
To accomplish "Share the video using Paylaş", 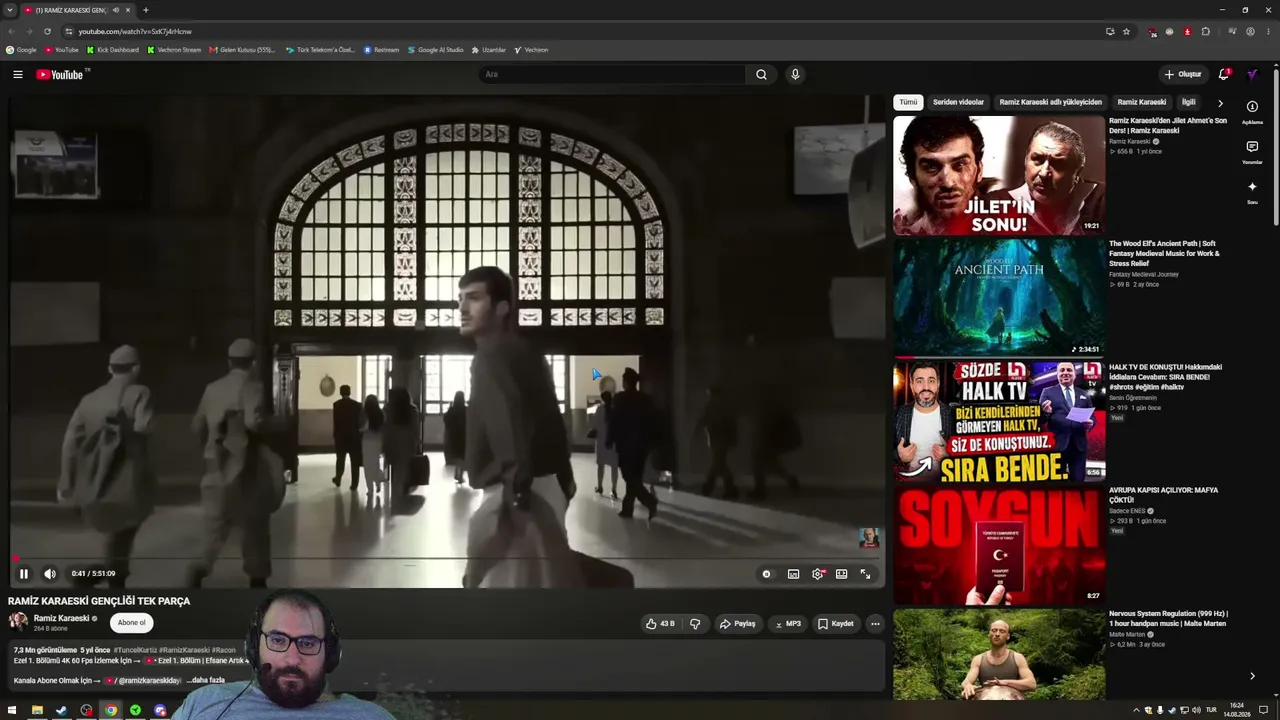I will (x=738, y=624).
